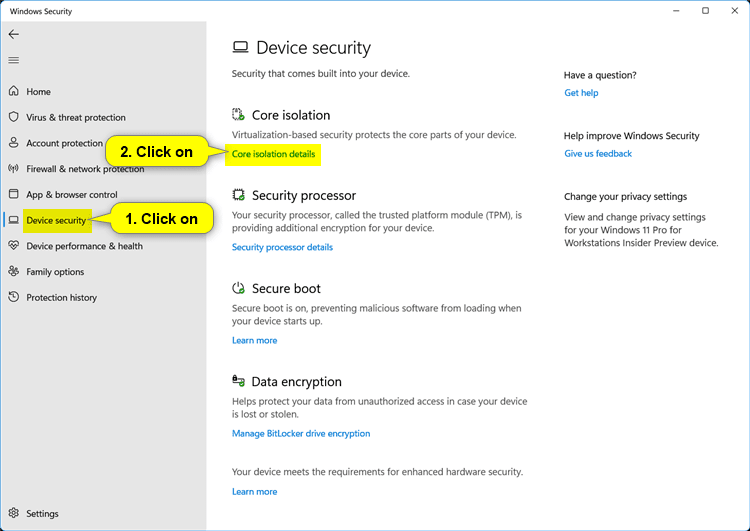Select the Virus & threat protection shield icon
This screenshot has width=750, height=531.
click(x=14, y=117)
